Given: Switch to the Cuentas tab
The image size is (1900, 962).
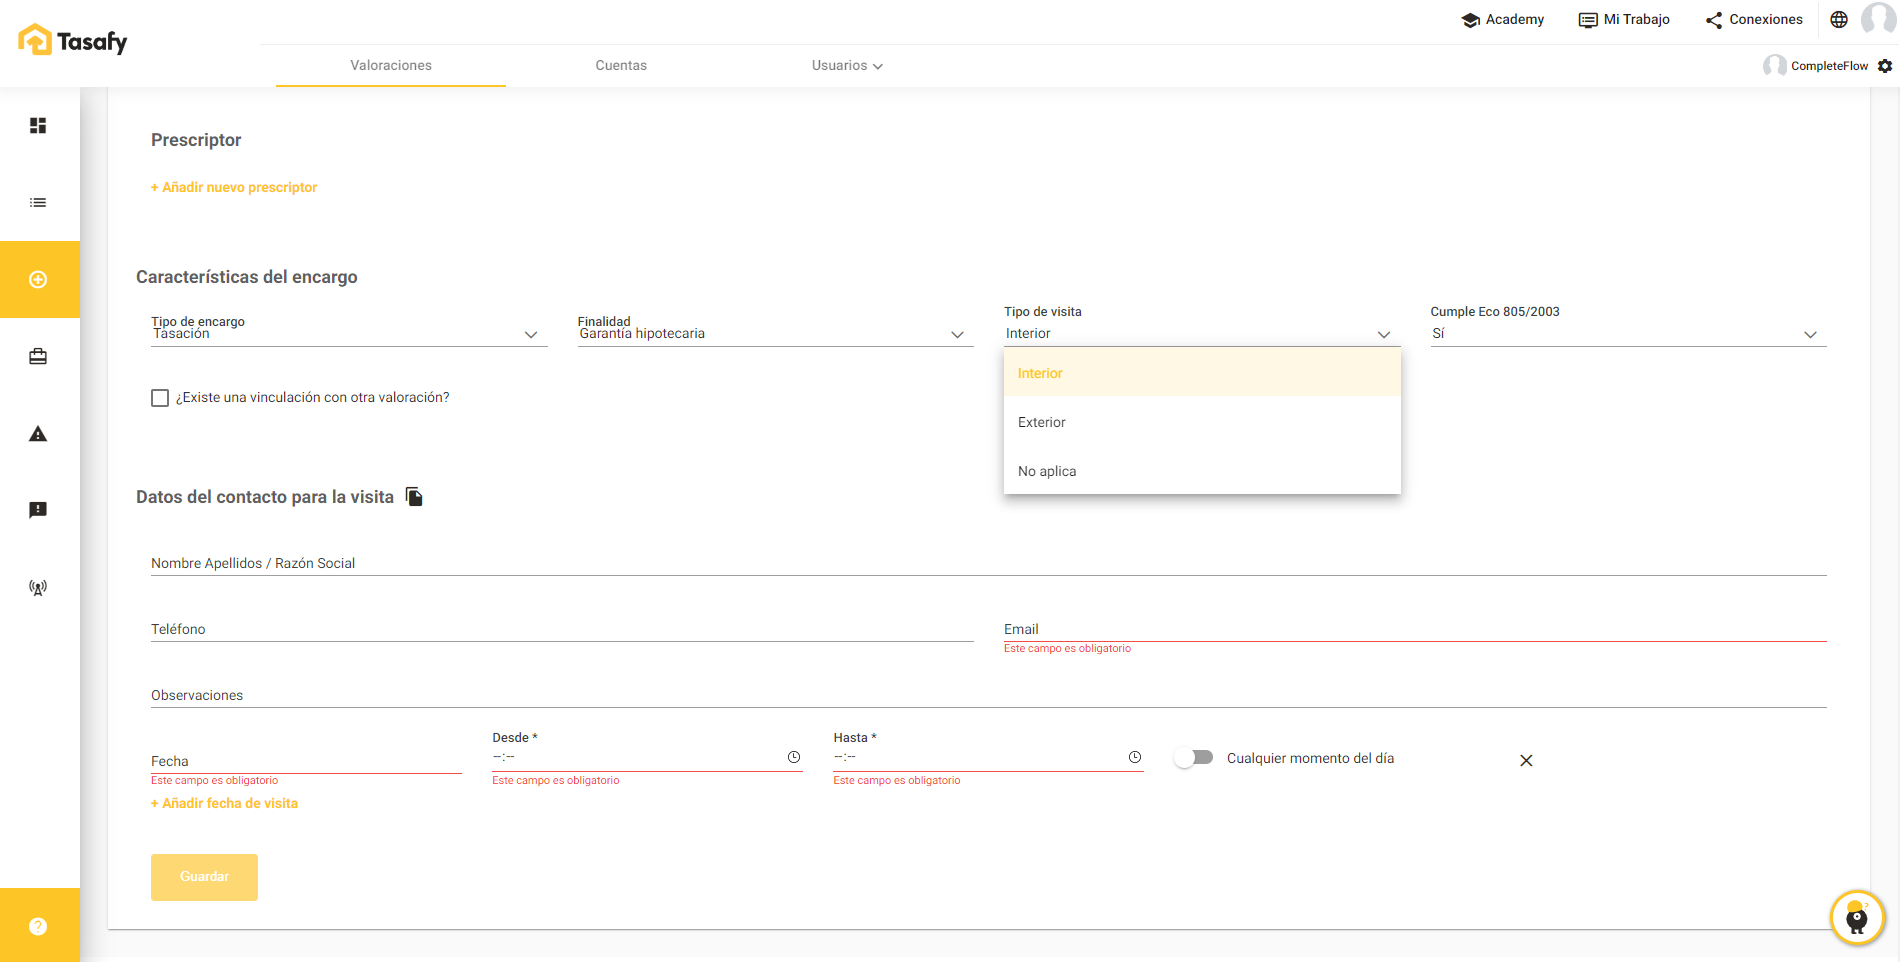Looking at the screenshot, I should click(621, 66).
